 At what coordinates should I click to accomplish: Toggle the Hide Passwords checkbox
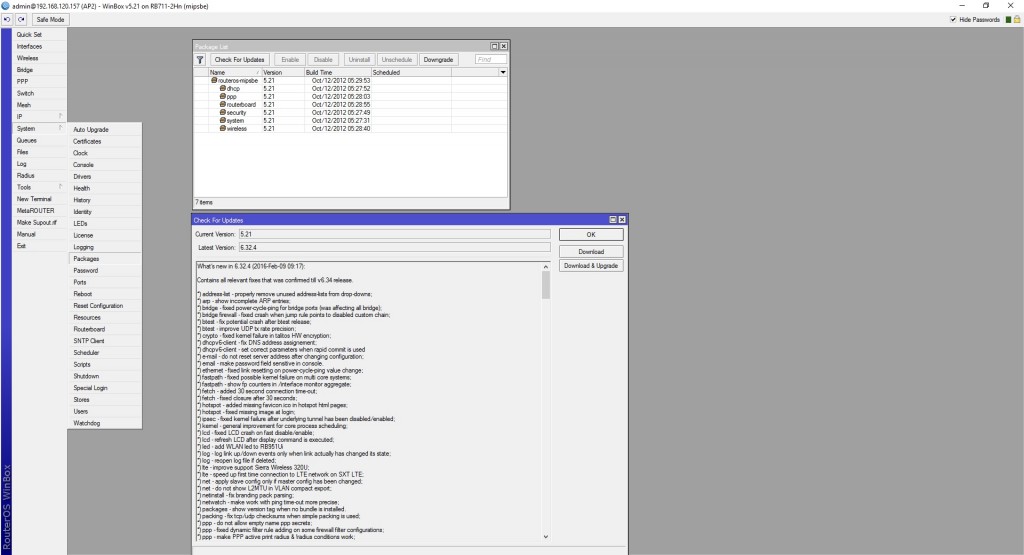point(953,19)
